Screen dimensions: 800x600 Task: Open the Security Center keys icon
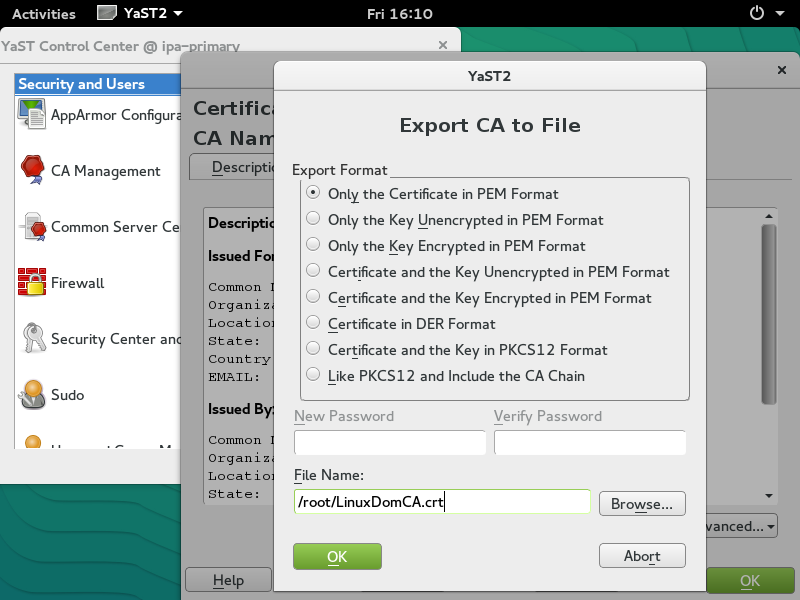click(32, 339)
